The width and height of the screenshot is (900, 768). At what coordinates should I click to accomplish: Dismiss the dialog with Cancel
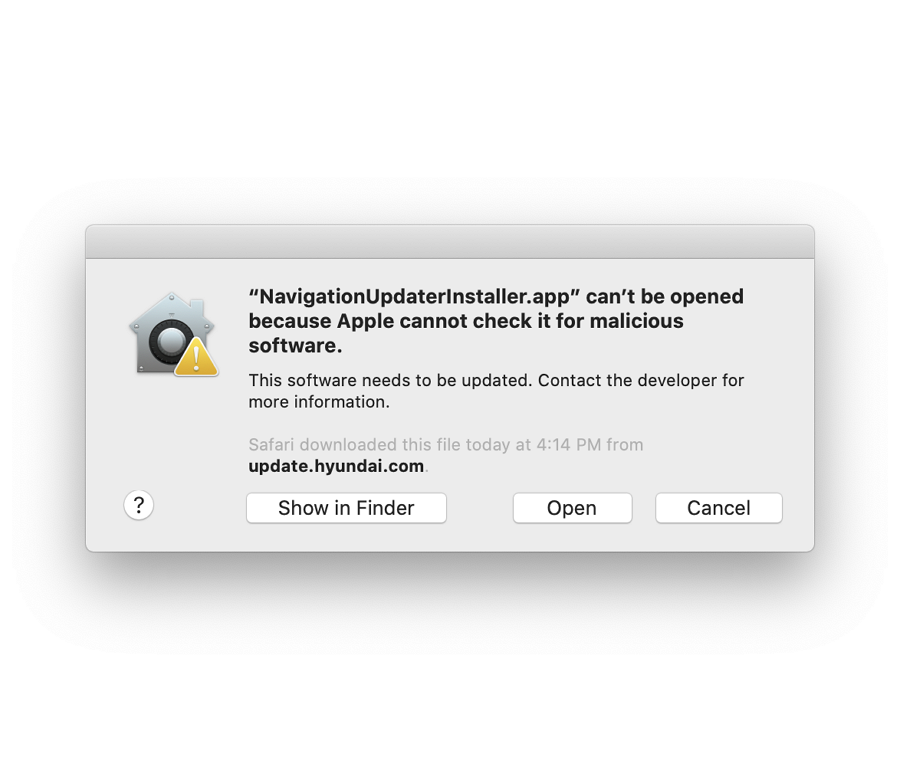(719, 508)
